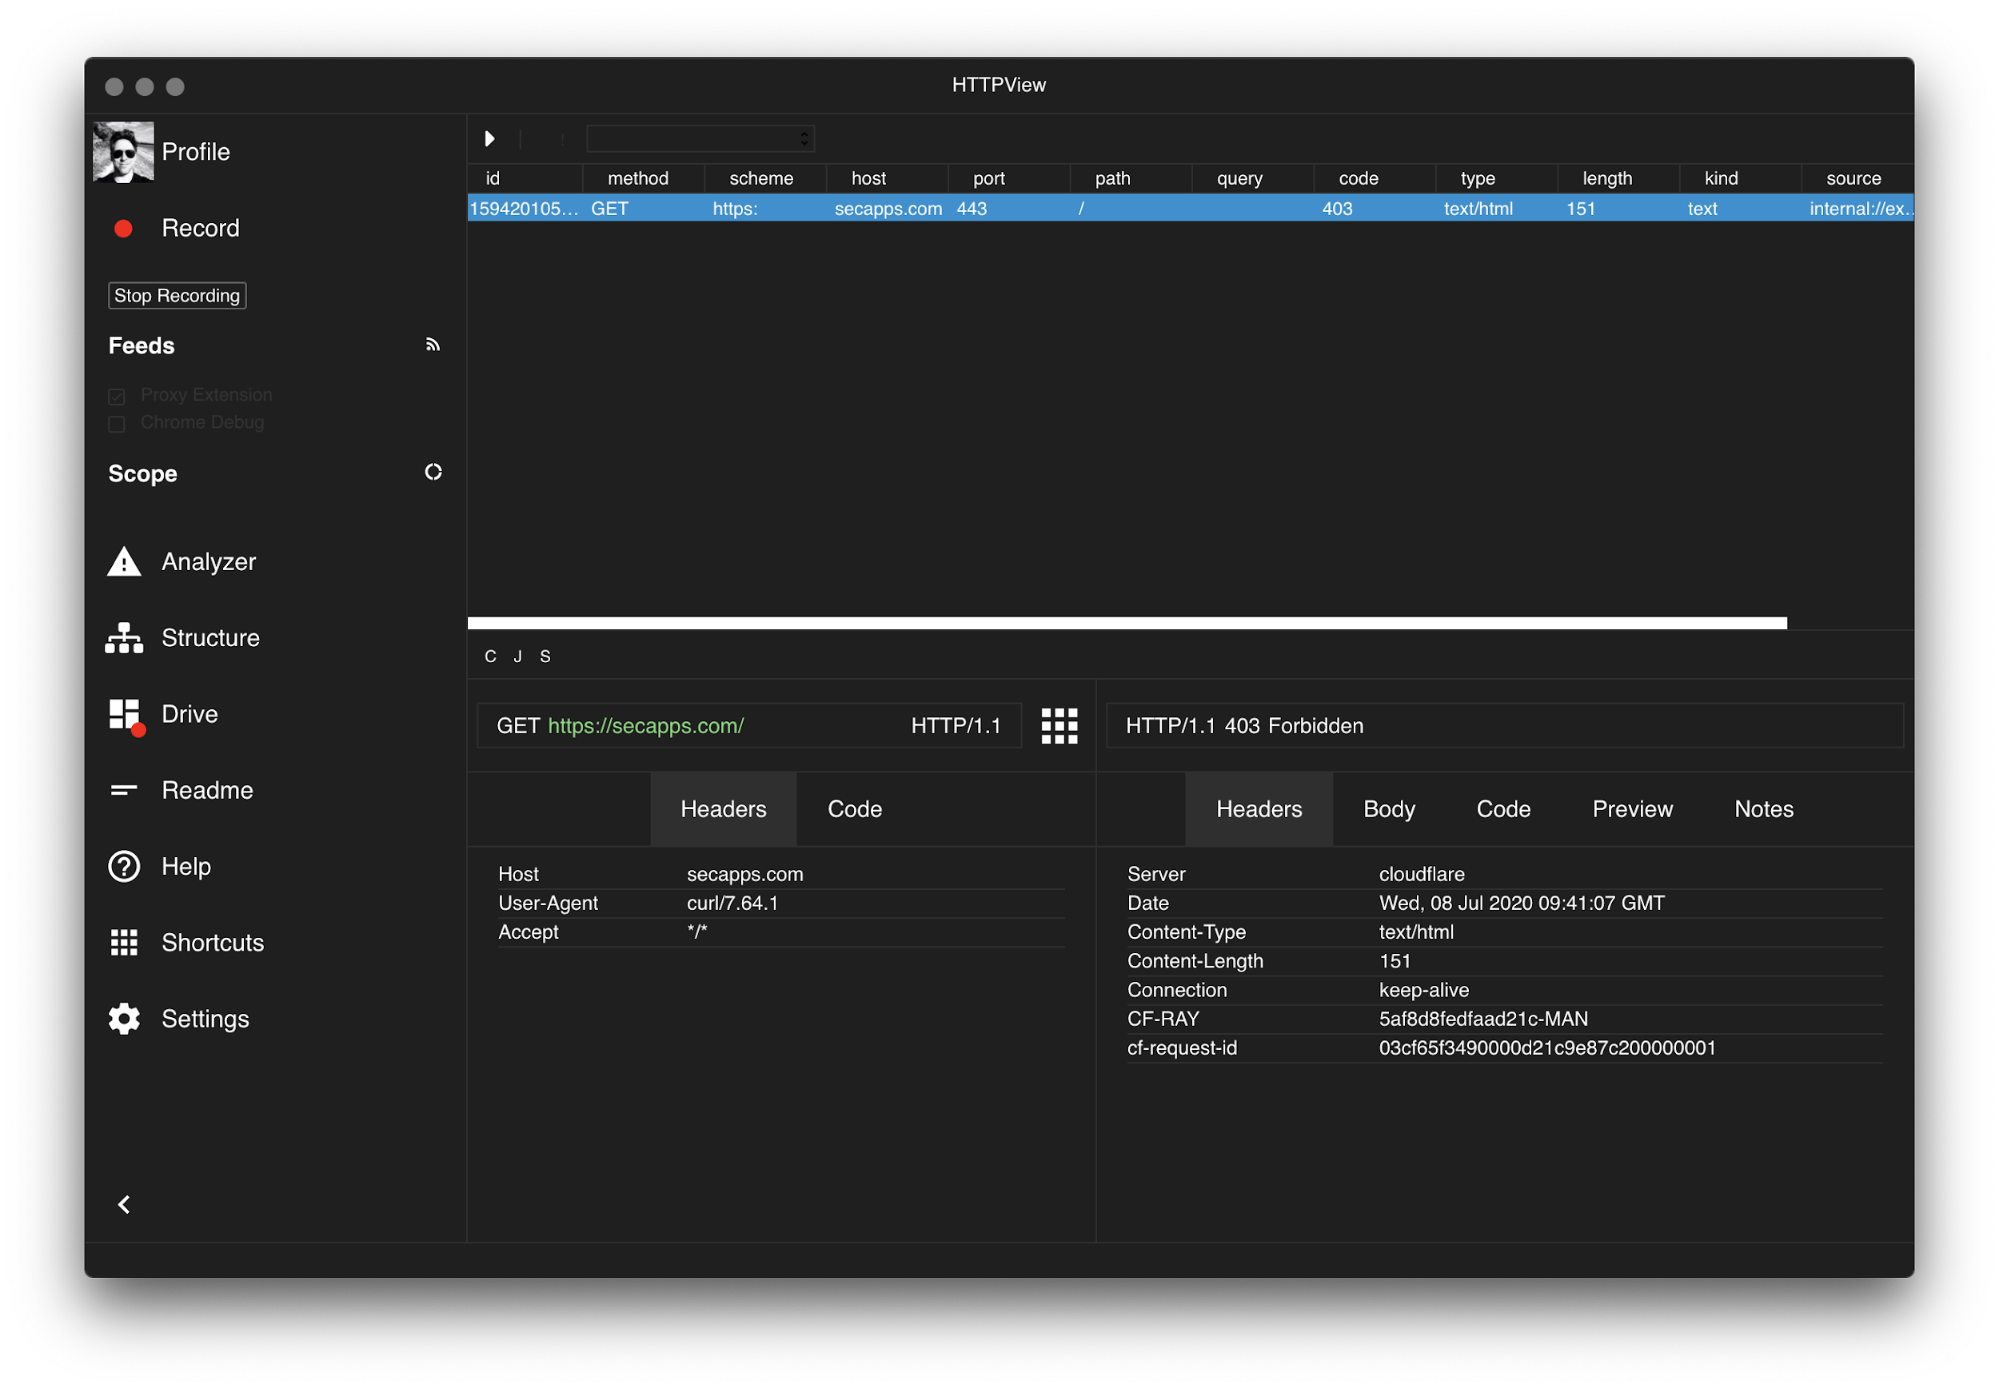The image size is (1999, 1390).
Task: Open the grid icon beside request URL
Action: click(1059, 726)
